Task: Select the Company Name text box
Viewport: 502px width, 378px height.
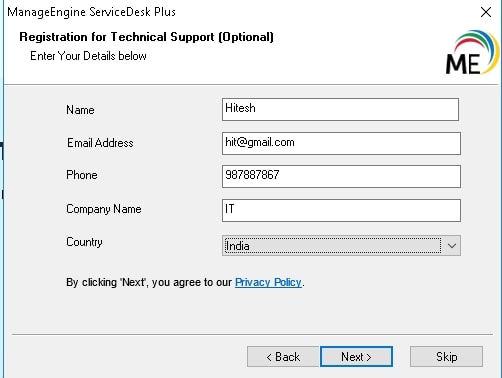Action: (x=341, y=210)
